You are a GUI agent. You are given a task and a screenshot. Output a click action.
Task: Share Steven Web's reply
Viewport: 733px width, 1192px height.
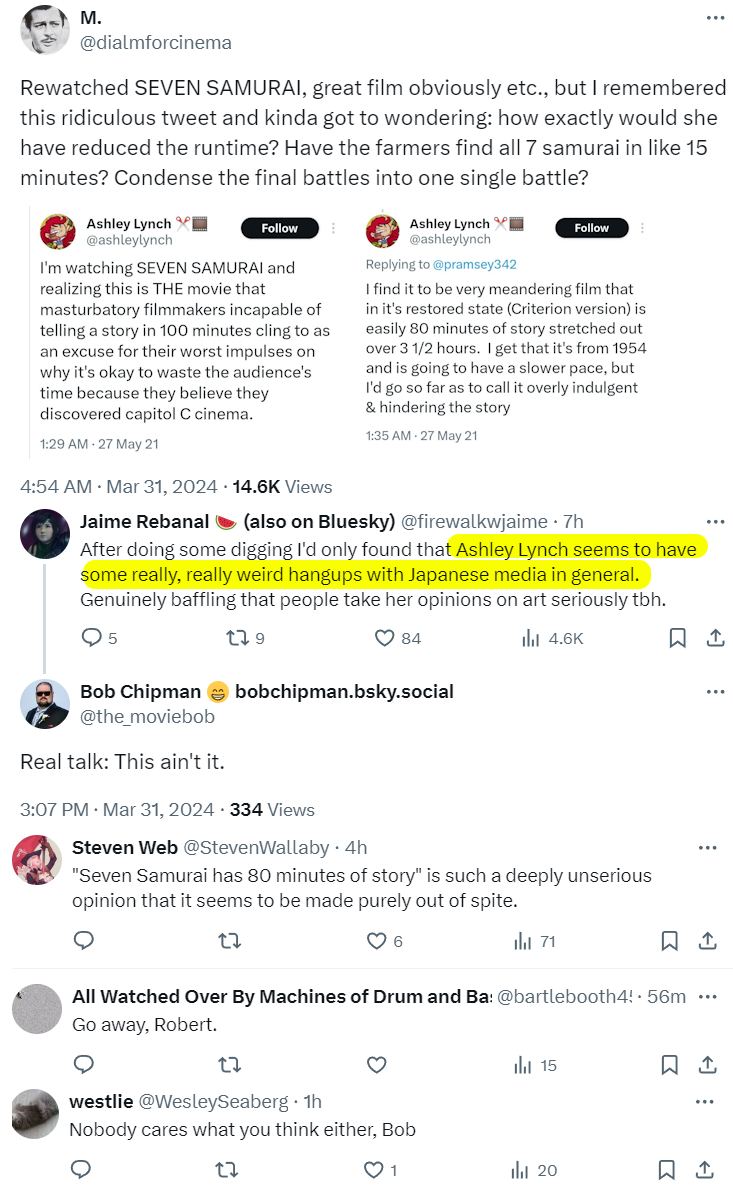coord(707,941)
